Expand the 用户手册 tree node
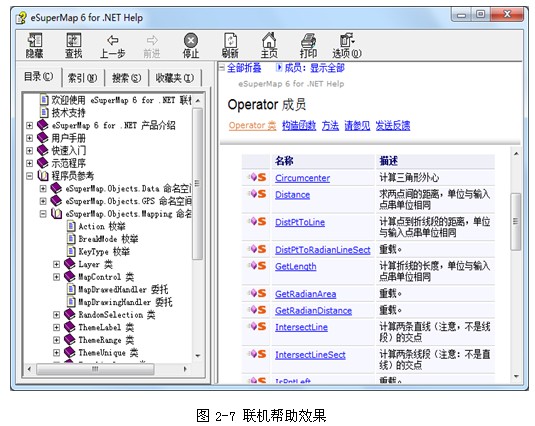Image resolution: width=535 pixels, height=426 pixels. [29, 138]
